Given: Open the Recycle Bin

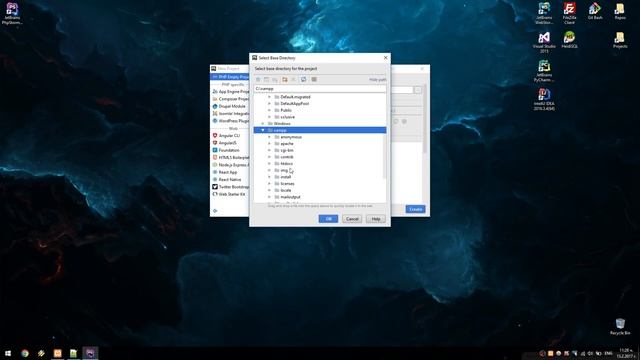Looking at the screenshot, I should click(620, 327).
